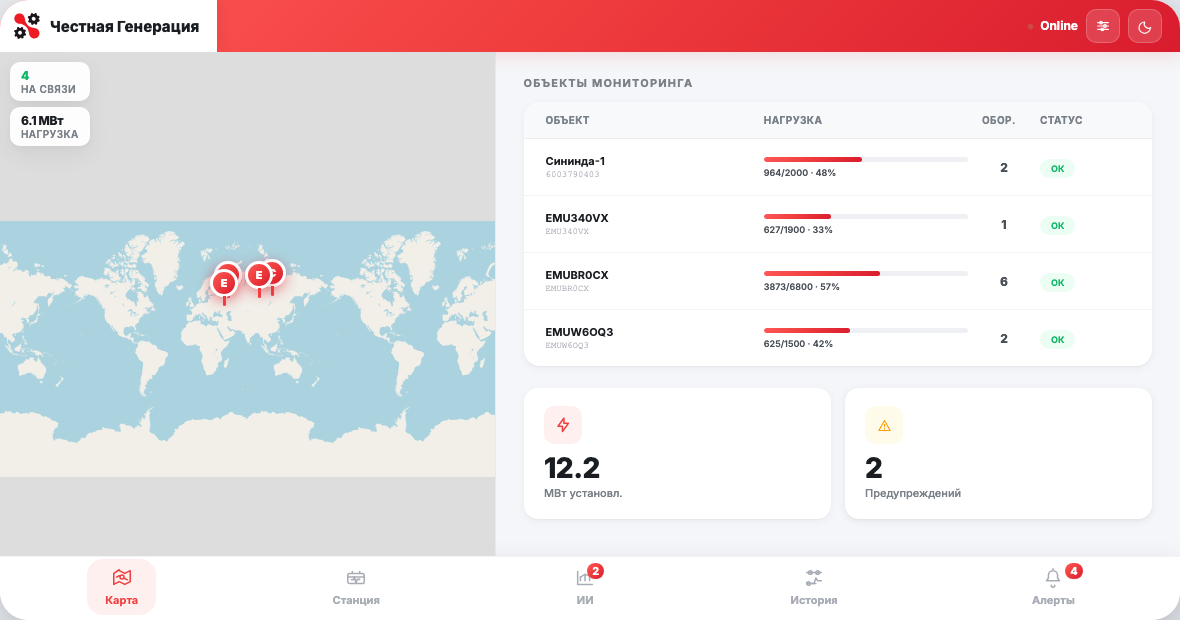Image resolution: width=1180 pixels, height=620 pixels.
Task: Select the EMU340VX object name
Action: 576,218
